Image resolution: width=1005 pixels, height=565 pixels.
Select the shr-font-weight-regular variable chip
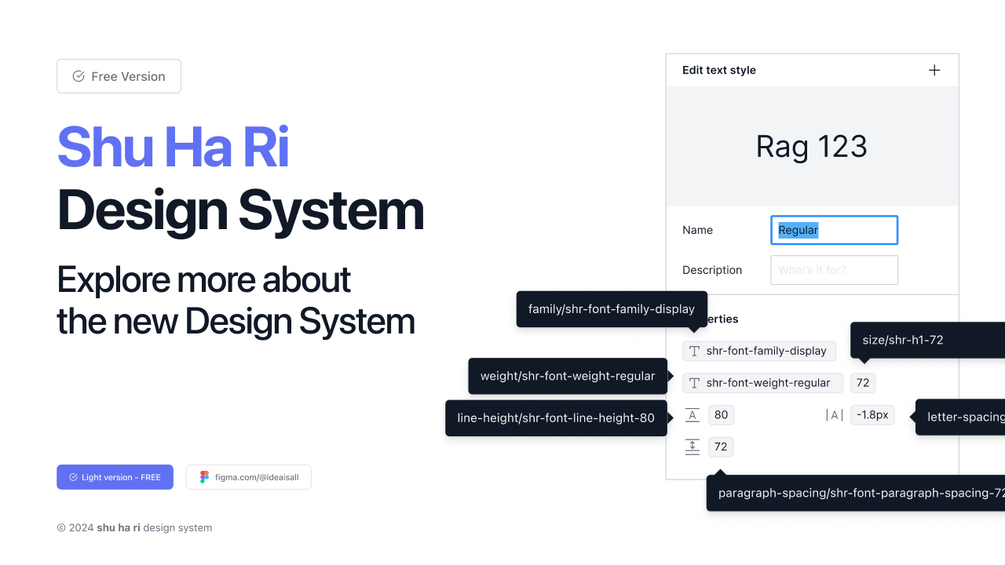(763, 383)
